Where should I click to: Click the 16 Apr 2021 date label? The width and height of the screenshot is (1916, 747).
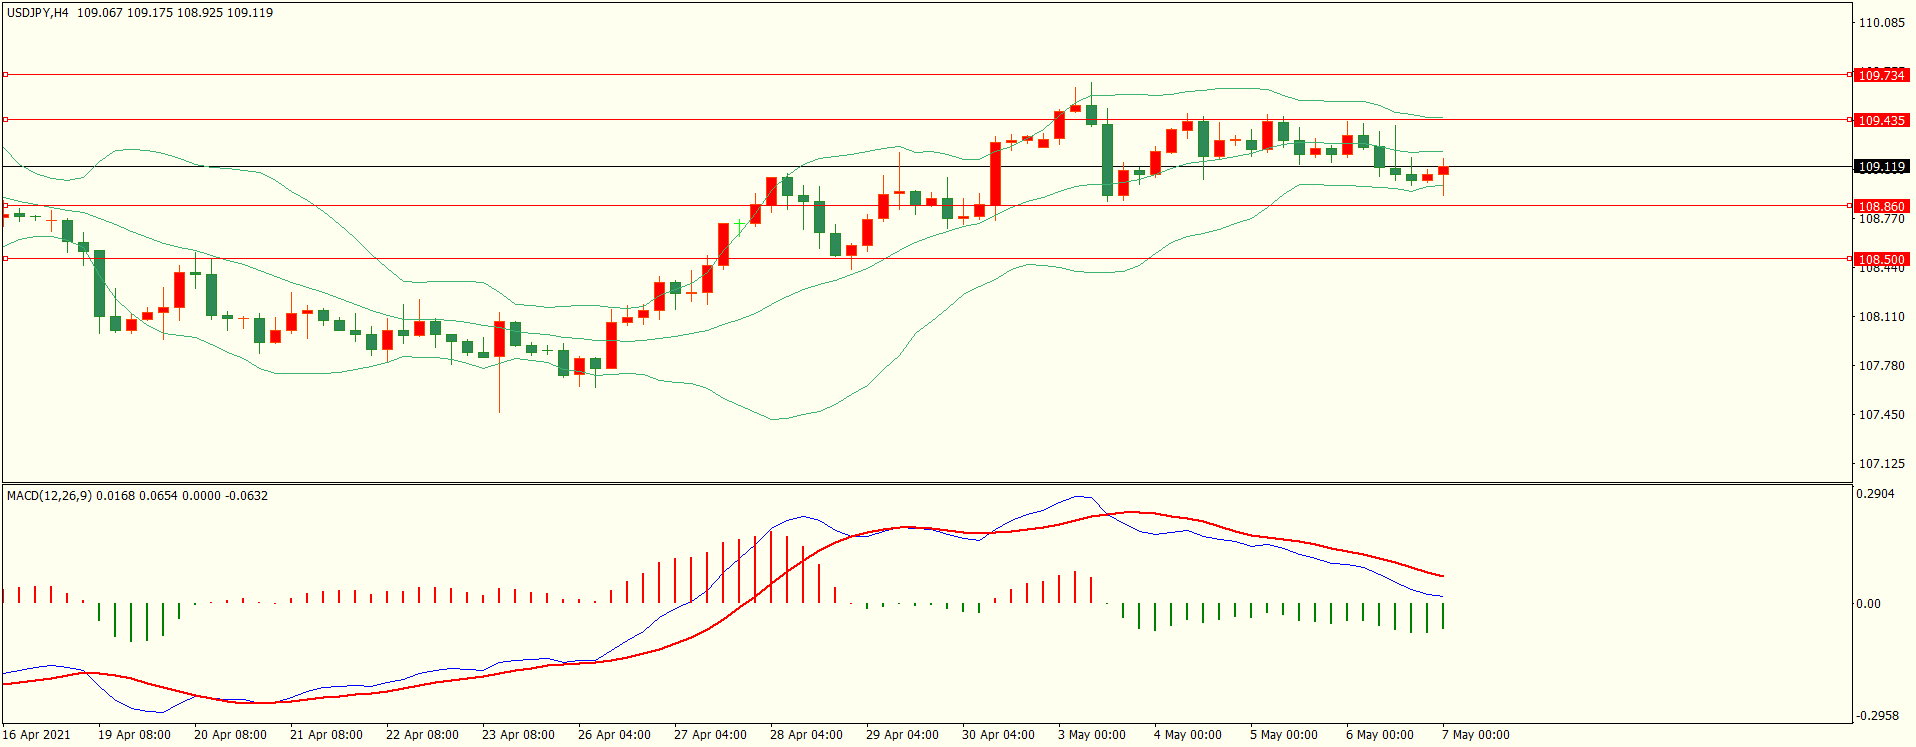(x=37, y=735)
